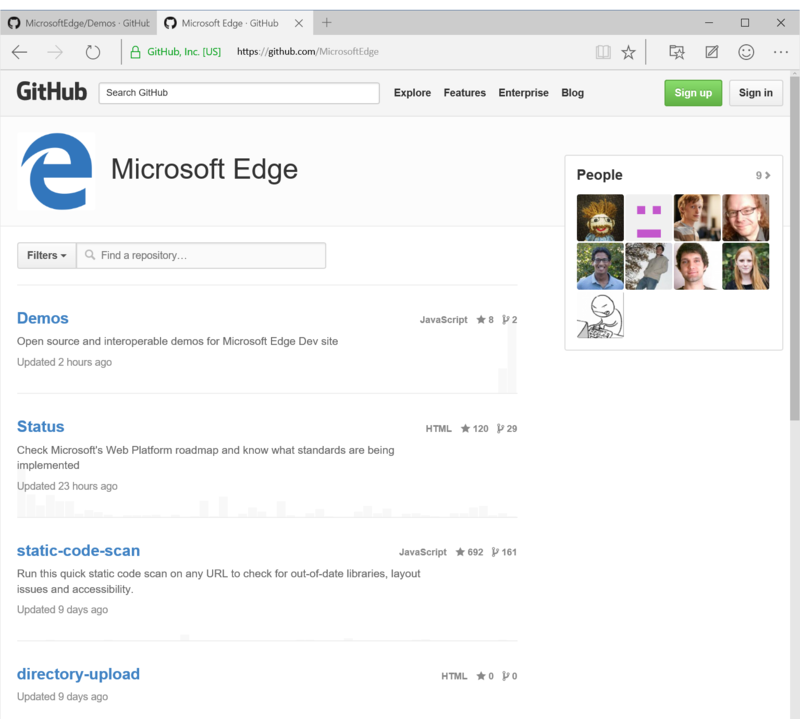Switch to the MicrosoftEdge/Demos tab

(79, 23)
